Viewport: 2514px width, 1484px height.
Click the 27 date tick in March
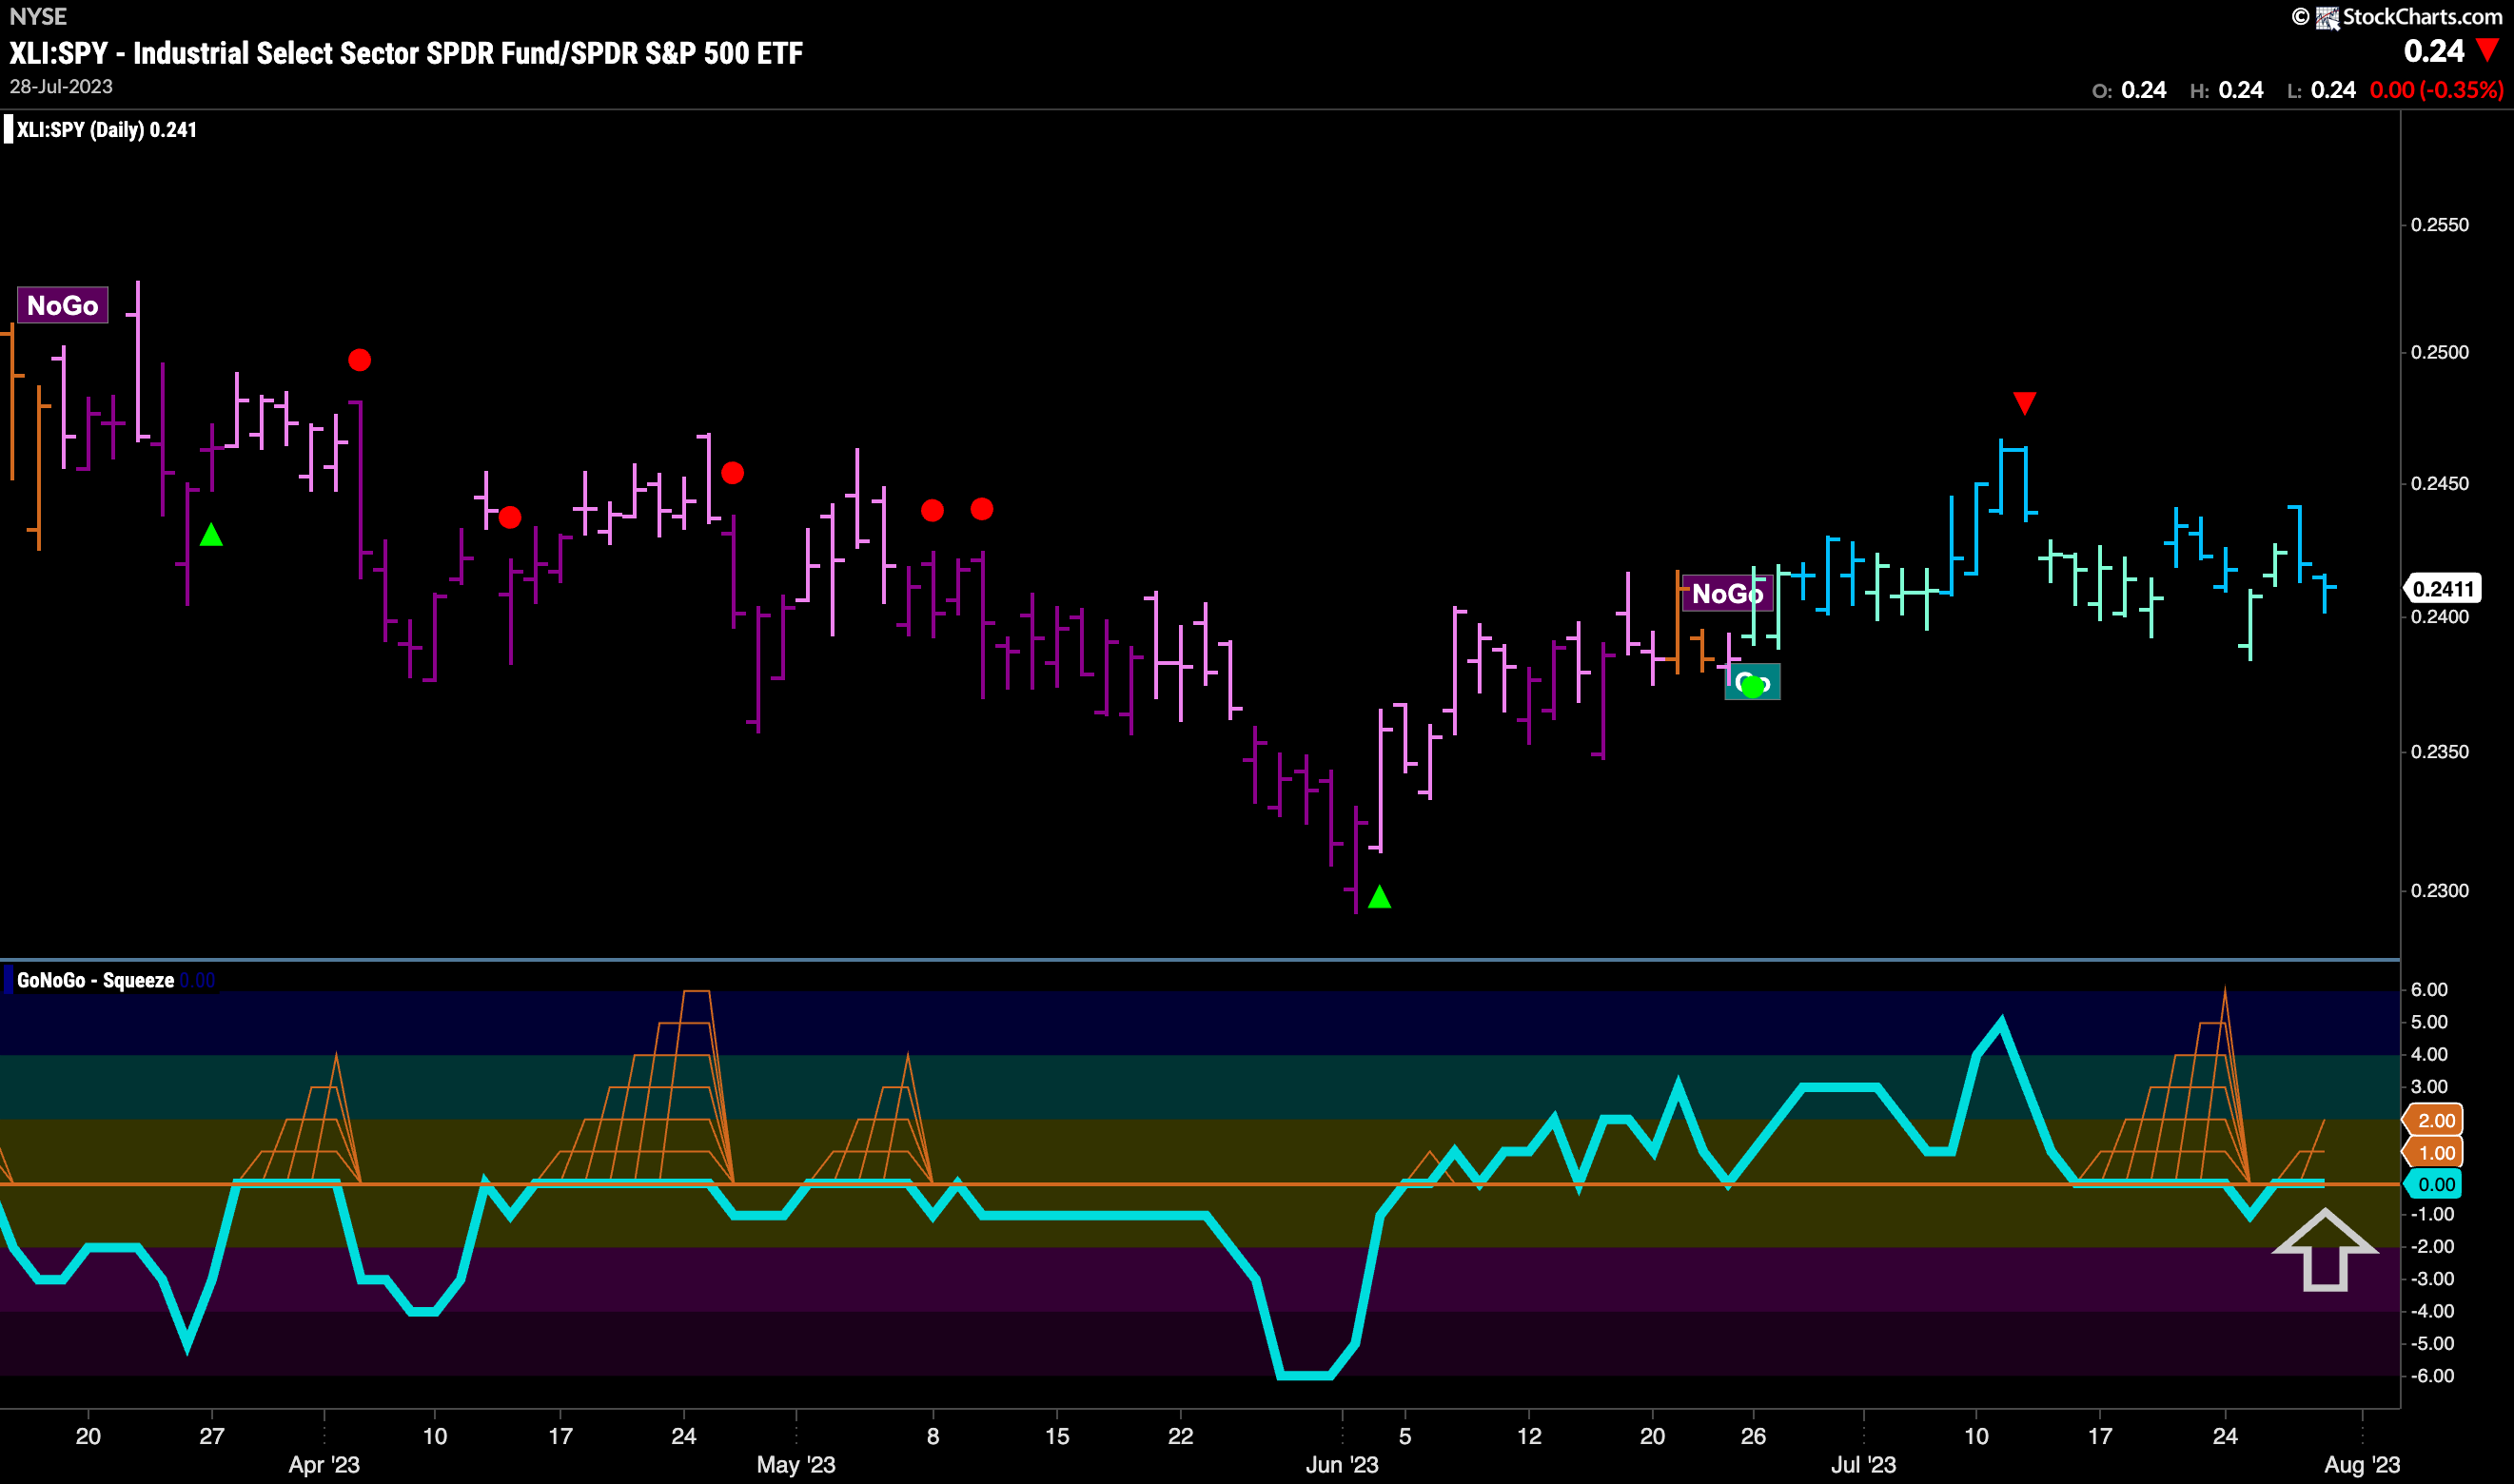pyautogui.click(x=211, y=1436)
